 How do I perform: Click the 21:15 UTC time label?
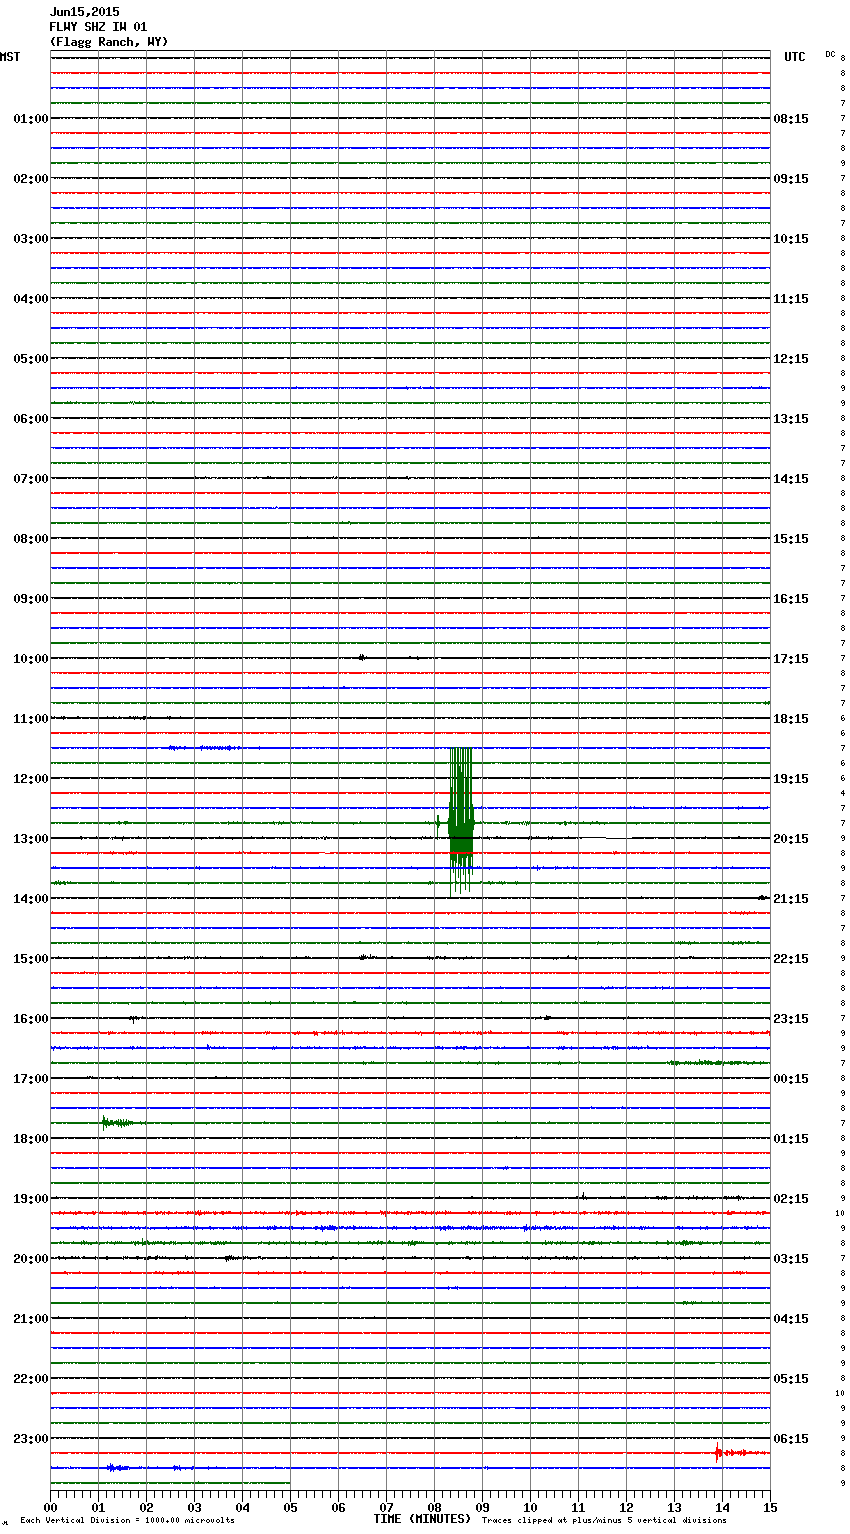pos(791,899)
